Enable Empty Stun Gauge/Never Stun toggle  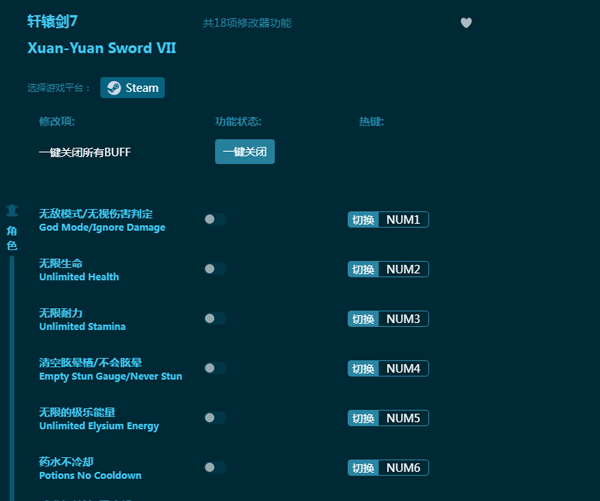coord(214,368)
